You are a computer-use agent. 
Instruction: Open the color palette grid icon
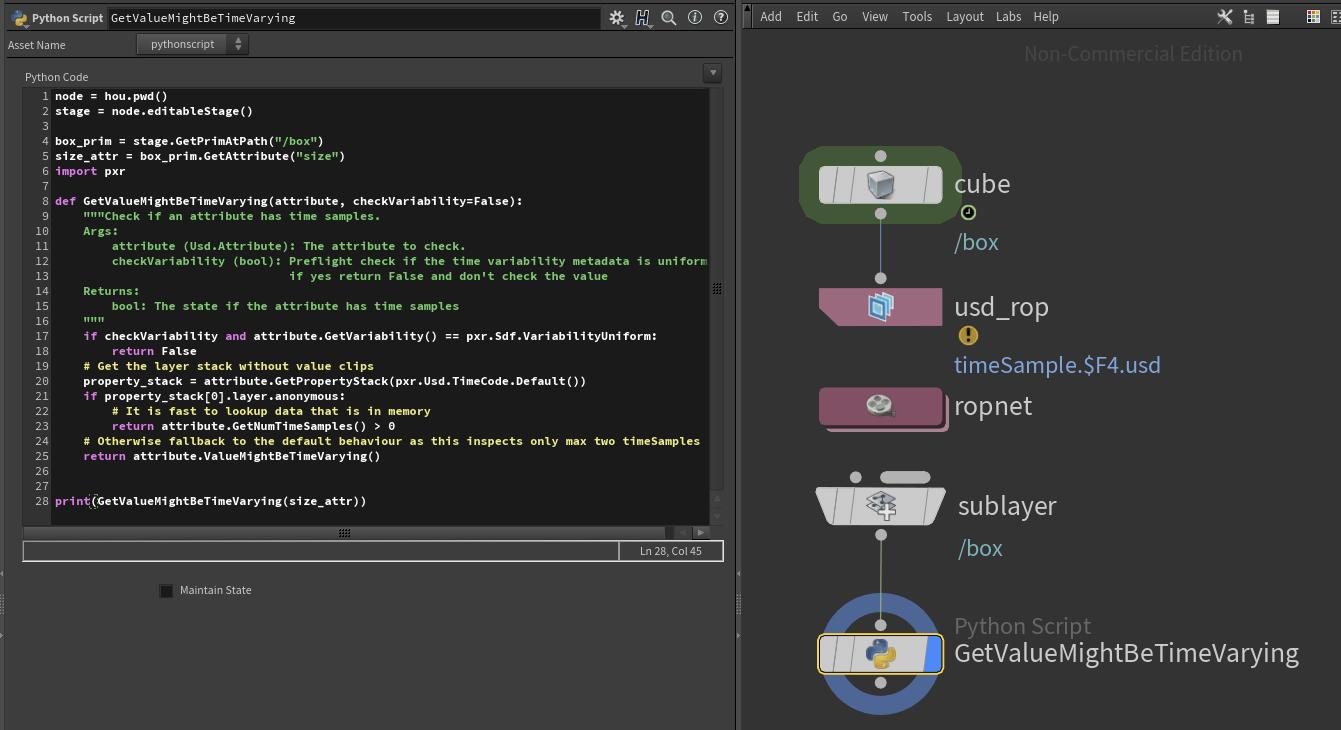coord(1313,17)
